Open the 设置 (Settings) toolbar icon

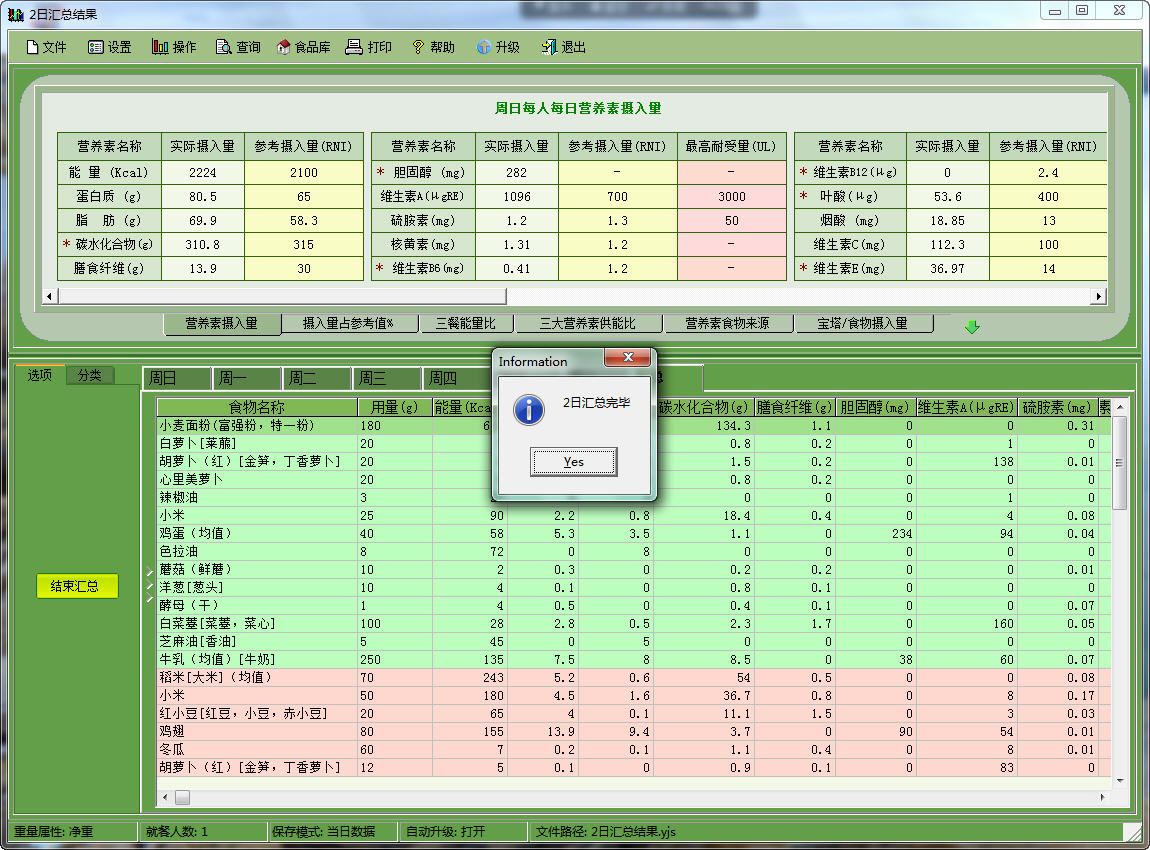(x=96, y=47)
